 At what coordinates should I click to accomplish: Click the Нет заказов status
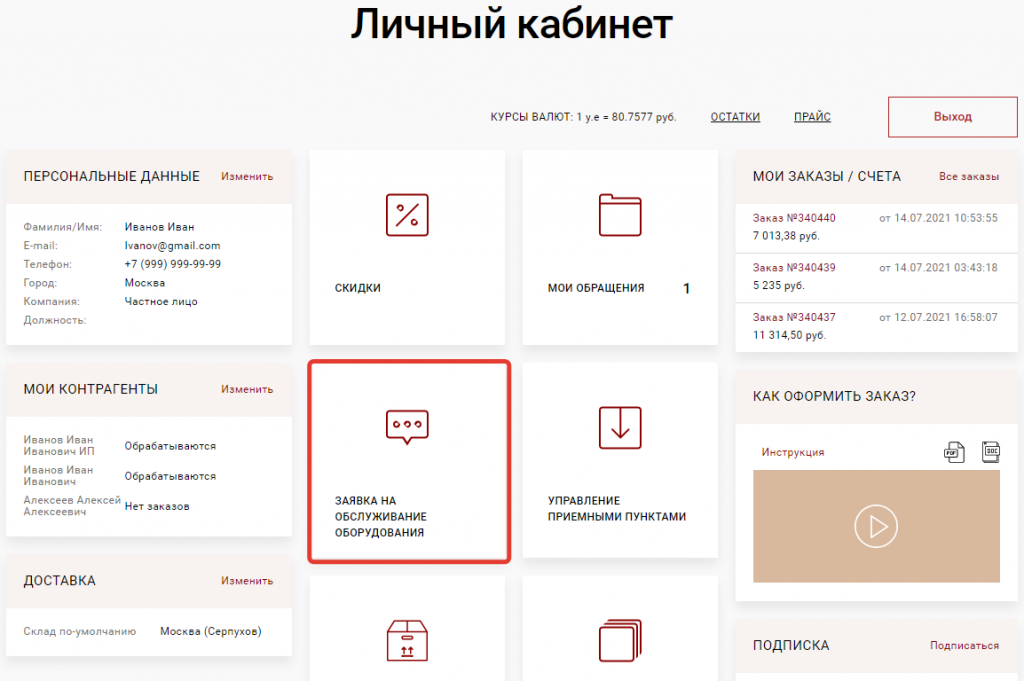point(157,506)
